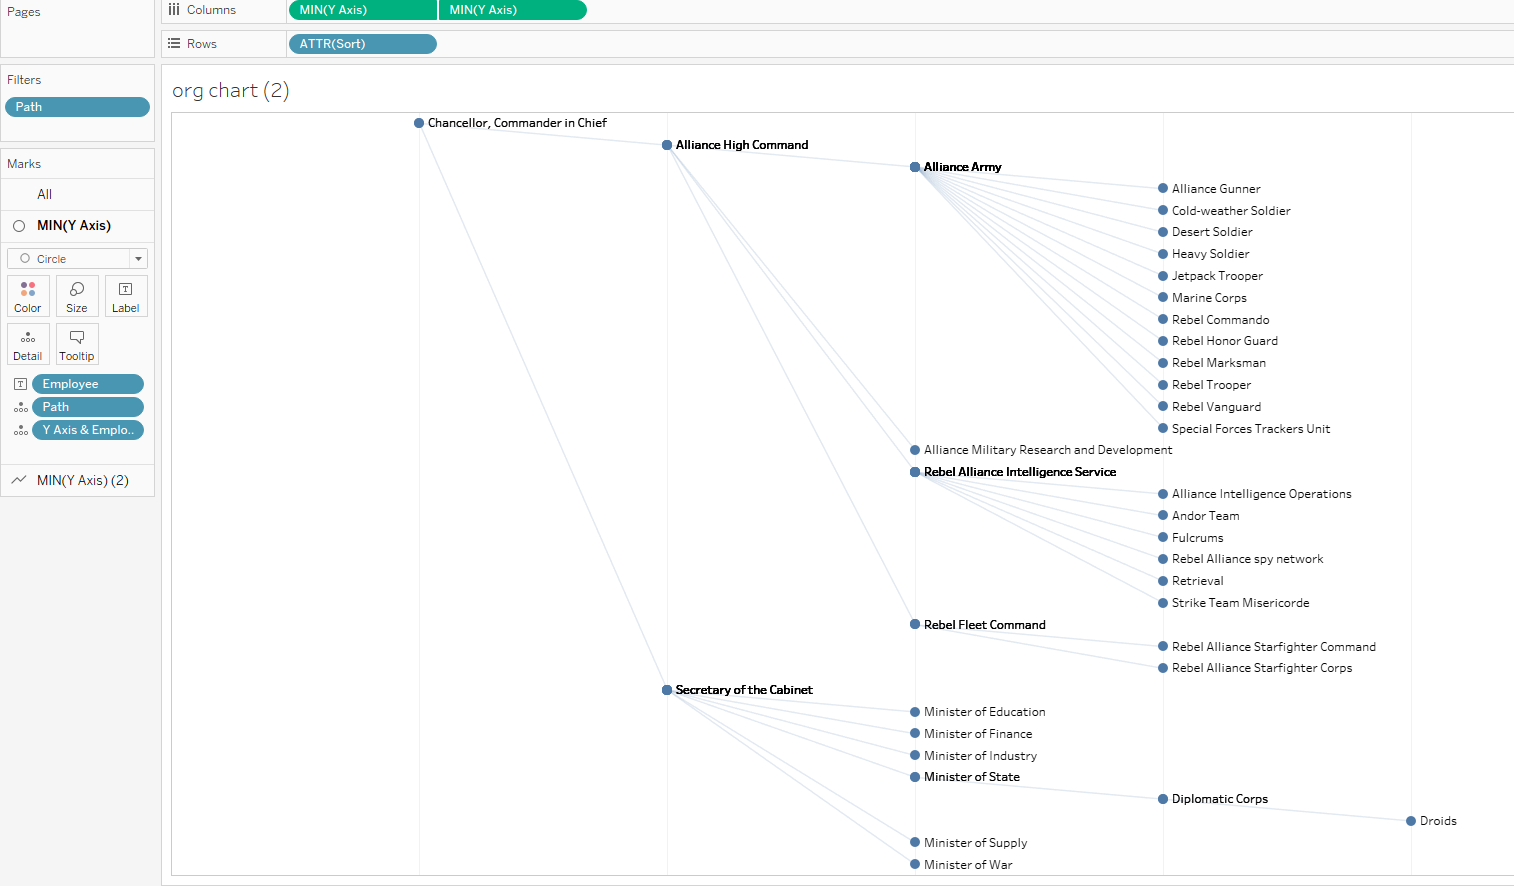Click the Rows shelf list icon
This screenshot has height=886, width=1514.
(x=176, y=43)
